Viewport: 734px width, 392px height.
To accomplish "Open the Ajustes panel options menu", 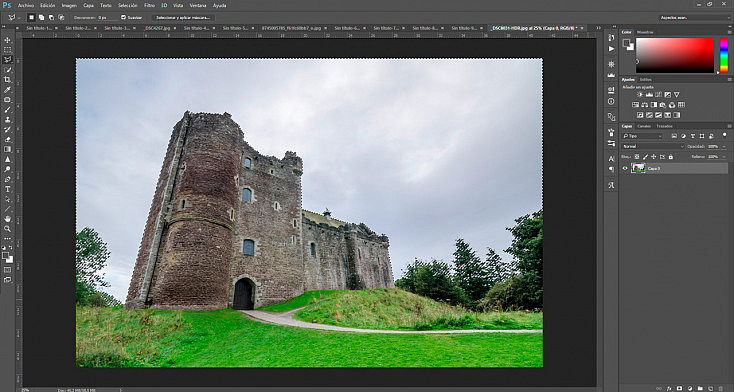I will pyautogui.click(x=729, y=80).
